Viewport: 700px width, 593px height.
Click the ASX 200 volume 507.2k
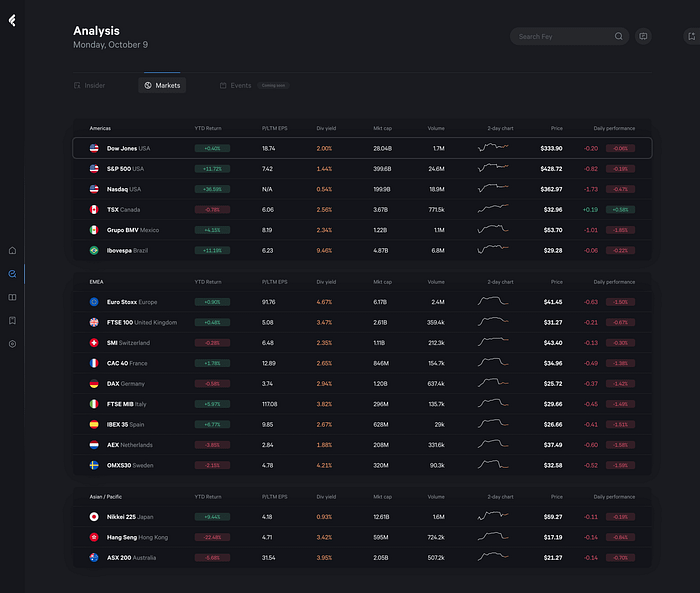pyautogui.click(x=436, y=558)
